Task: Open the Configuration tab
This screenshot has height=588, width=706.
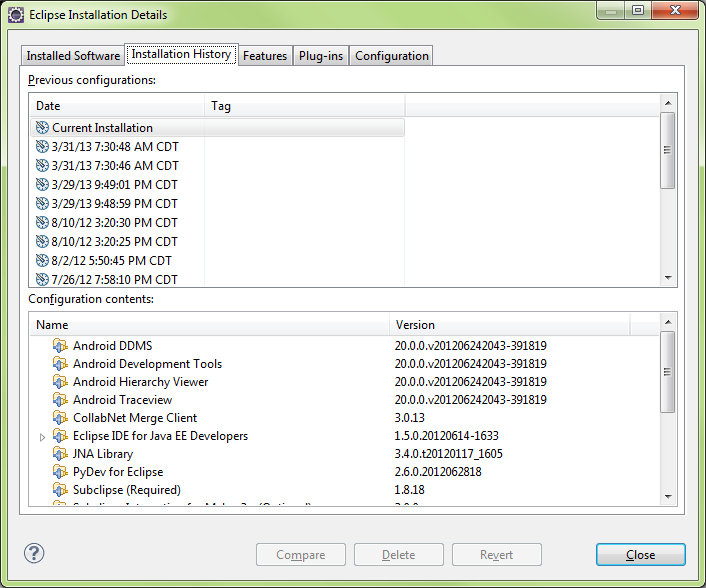Action: pos(391,56)
